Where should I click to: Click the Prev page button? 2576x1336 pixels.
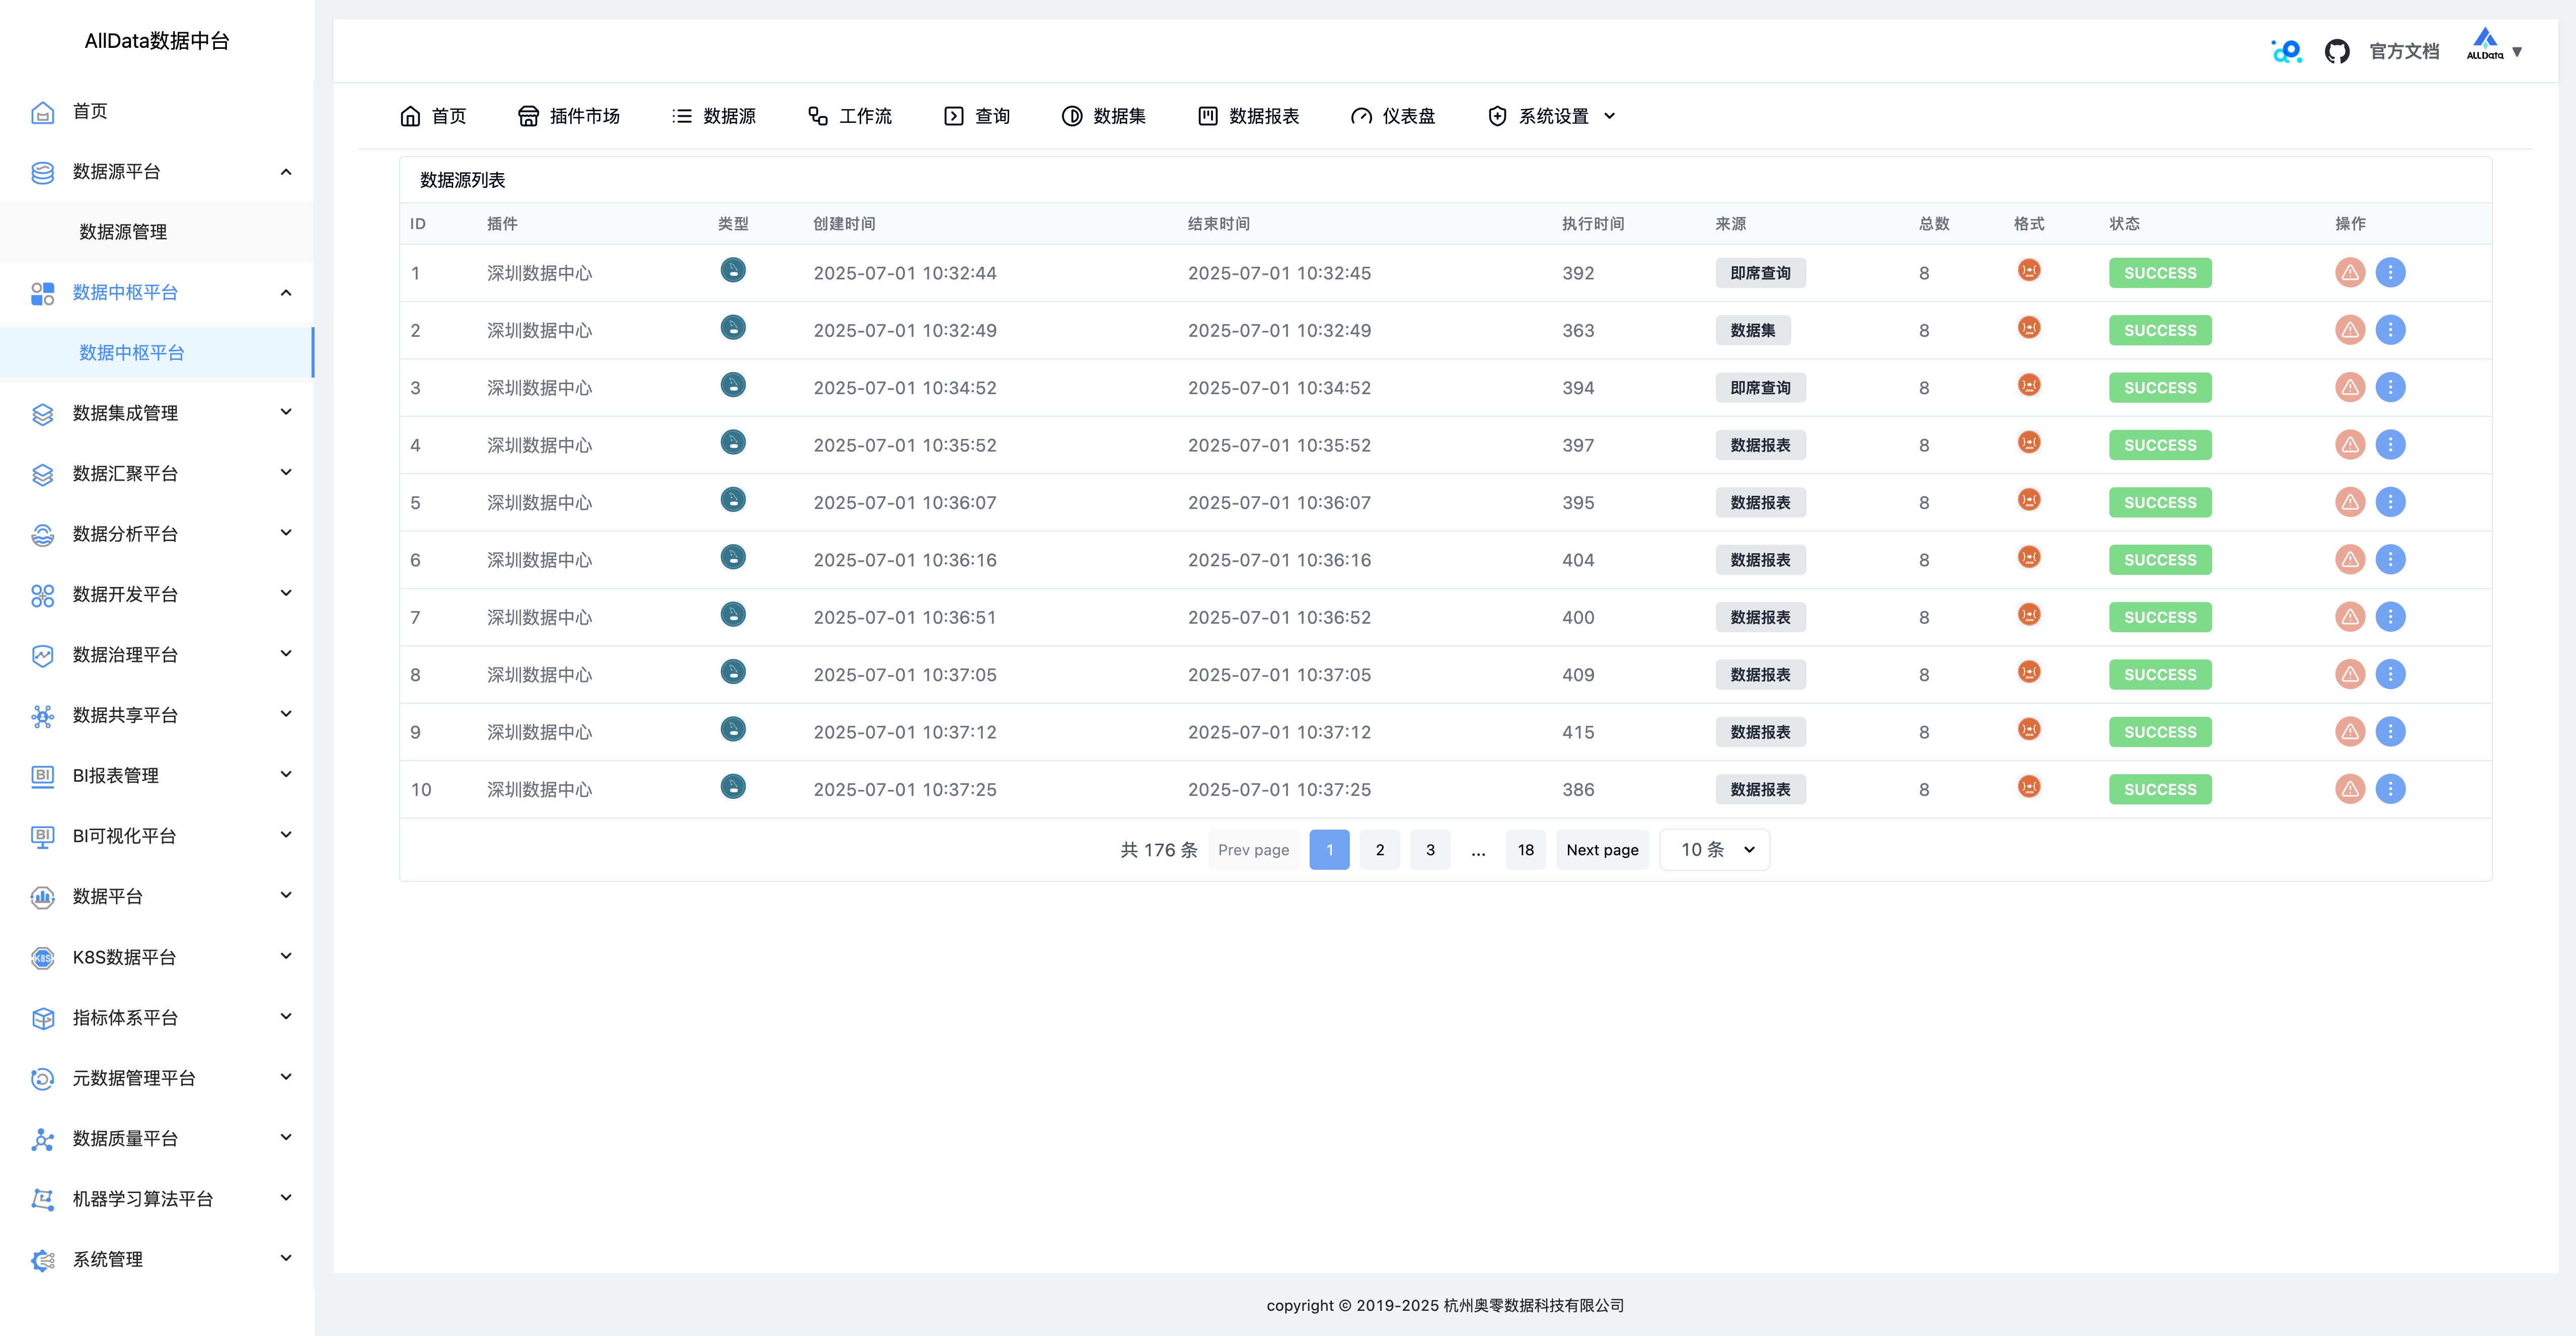tap(1253, 849)
